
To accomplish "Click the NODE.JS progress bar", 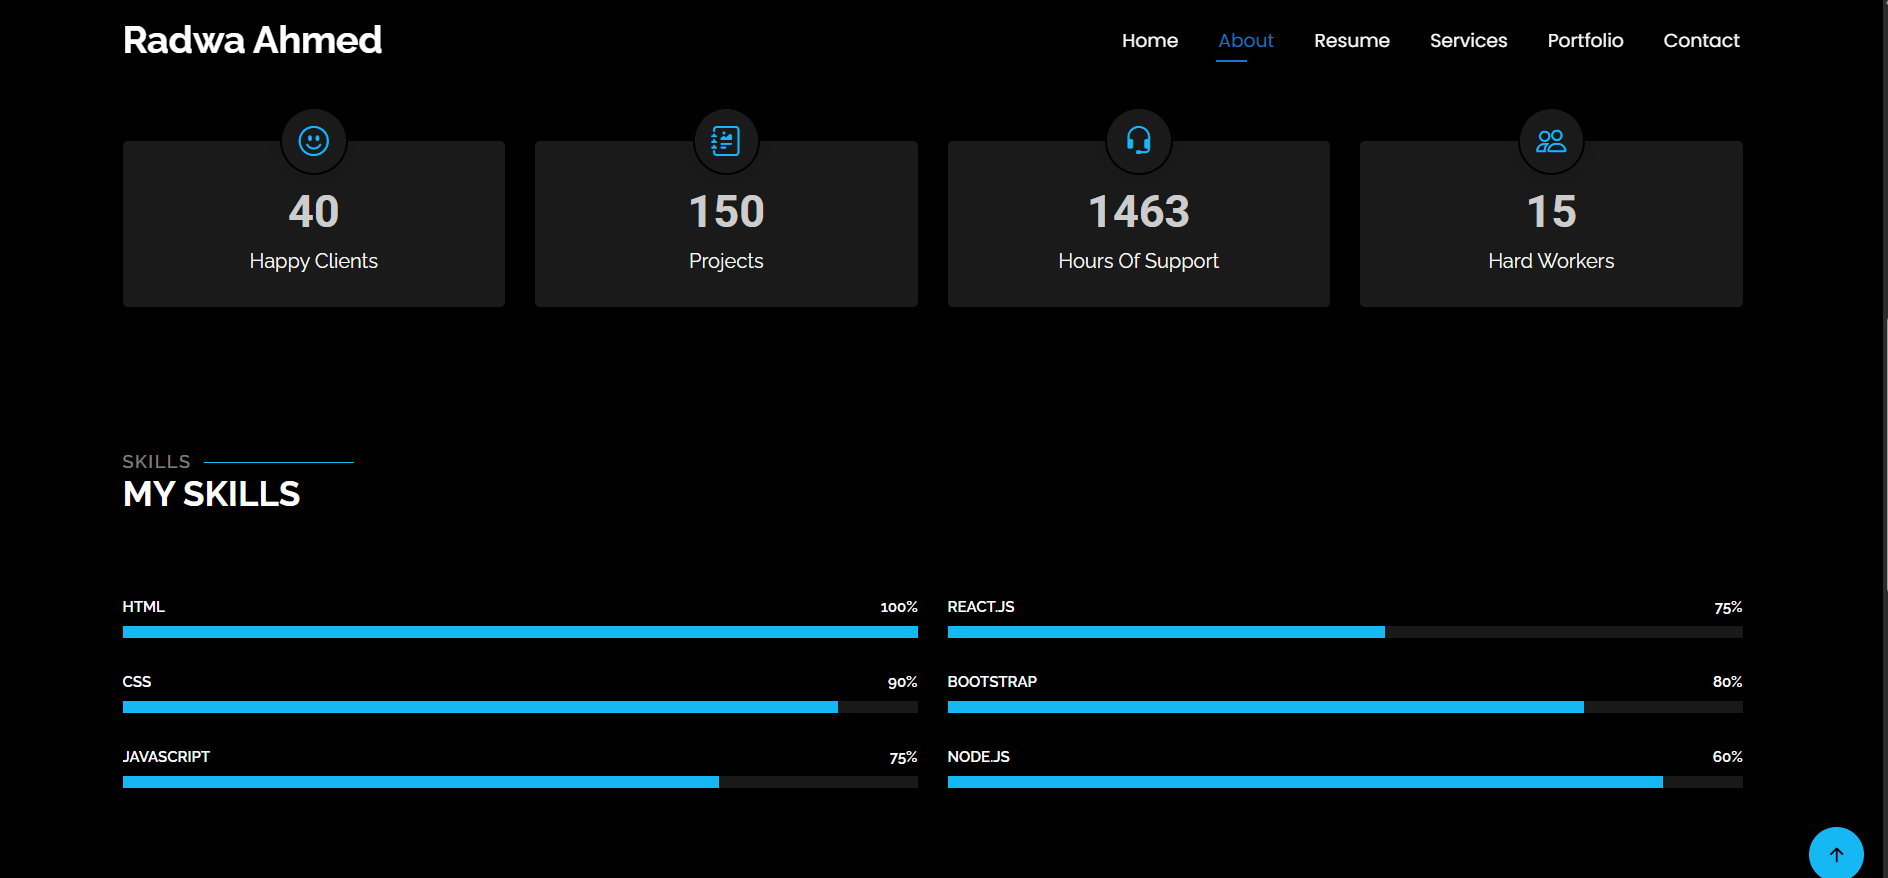I will [x=1344, y=782].
